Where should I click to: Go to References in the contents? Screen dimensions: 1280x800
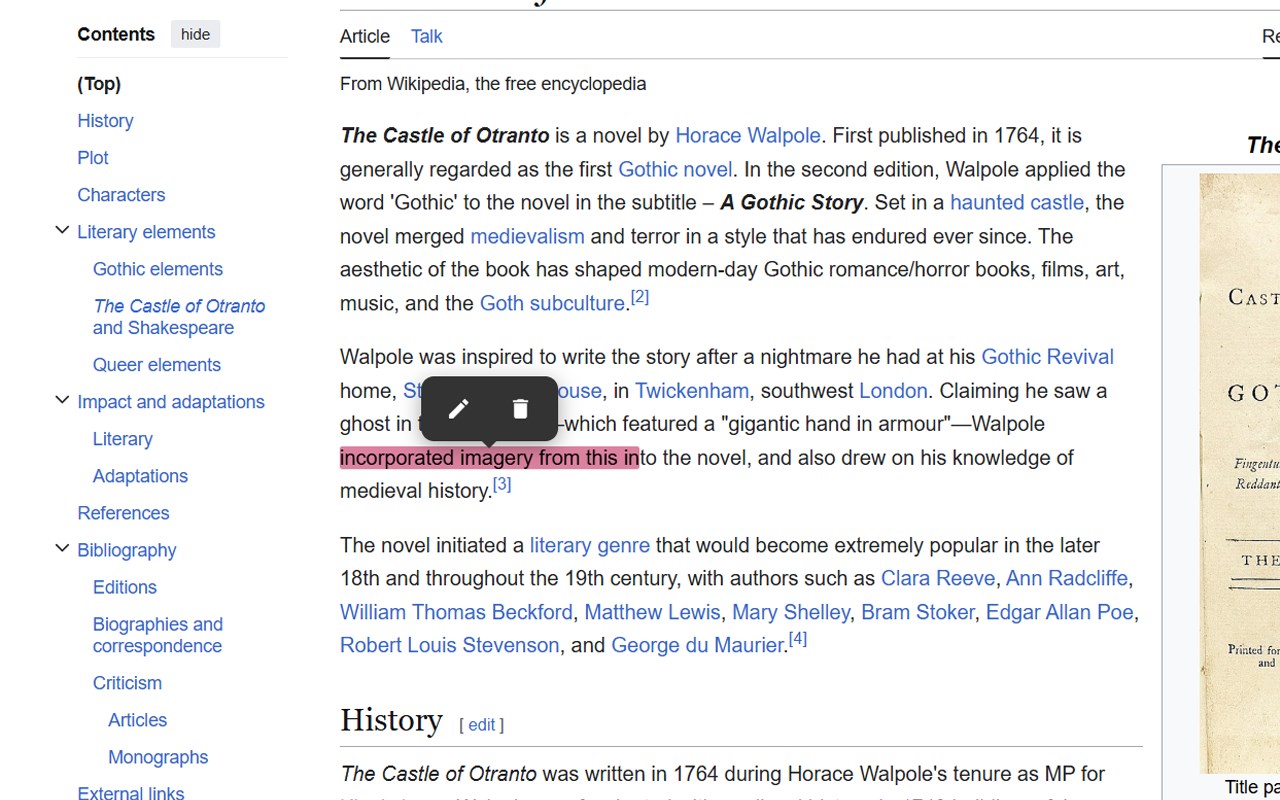[x=123, y=513]
